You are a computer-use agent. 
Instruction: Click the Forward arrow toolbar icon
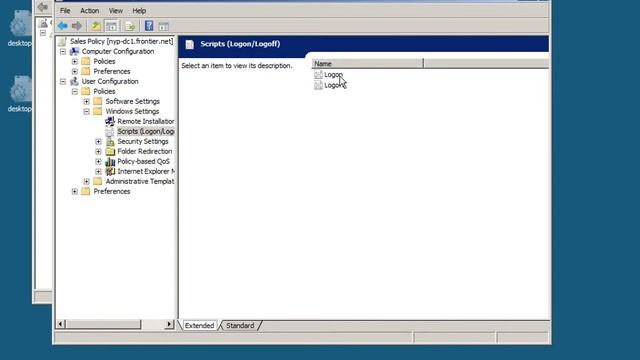click(x=77, y=26)
